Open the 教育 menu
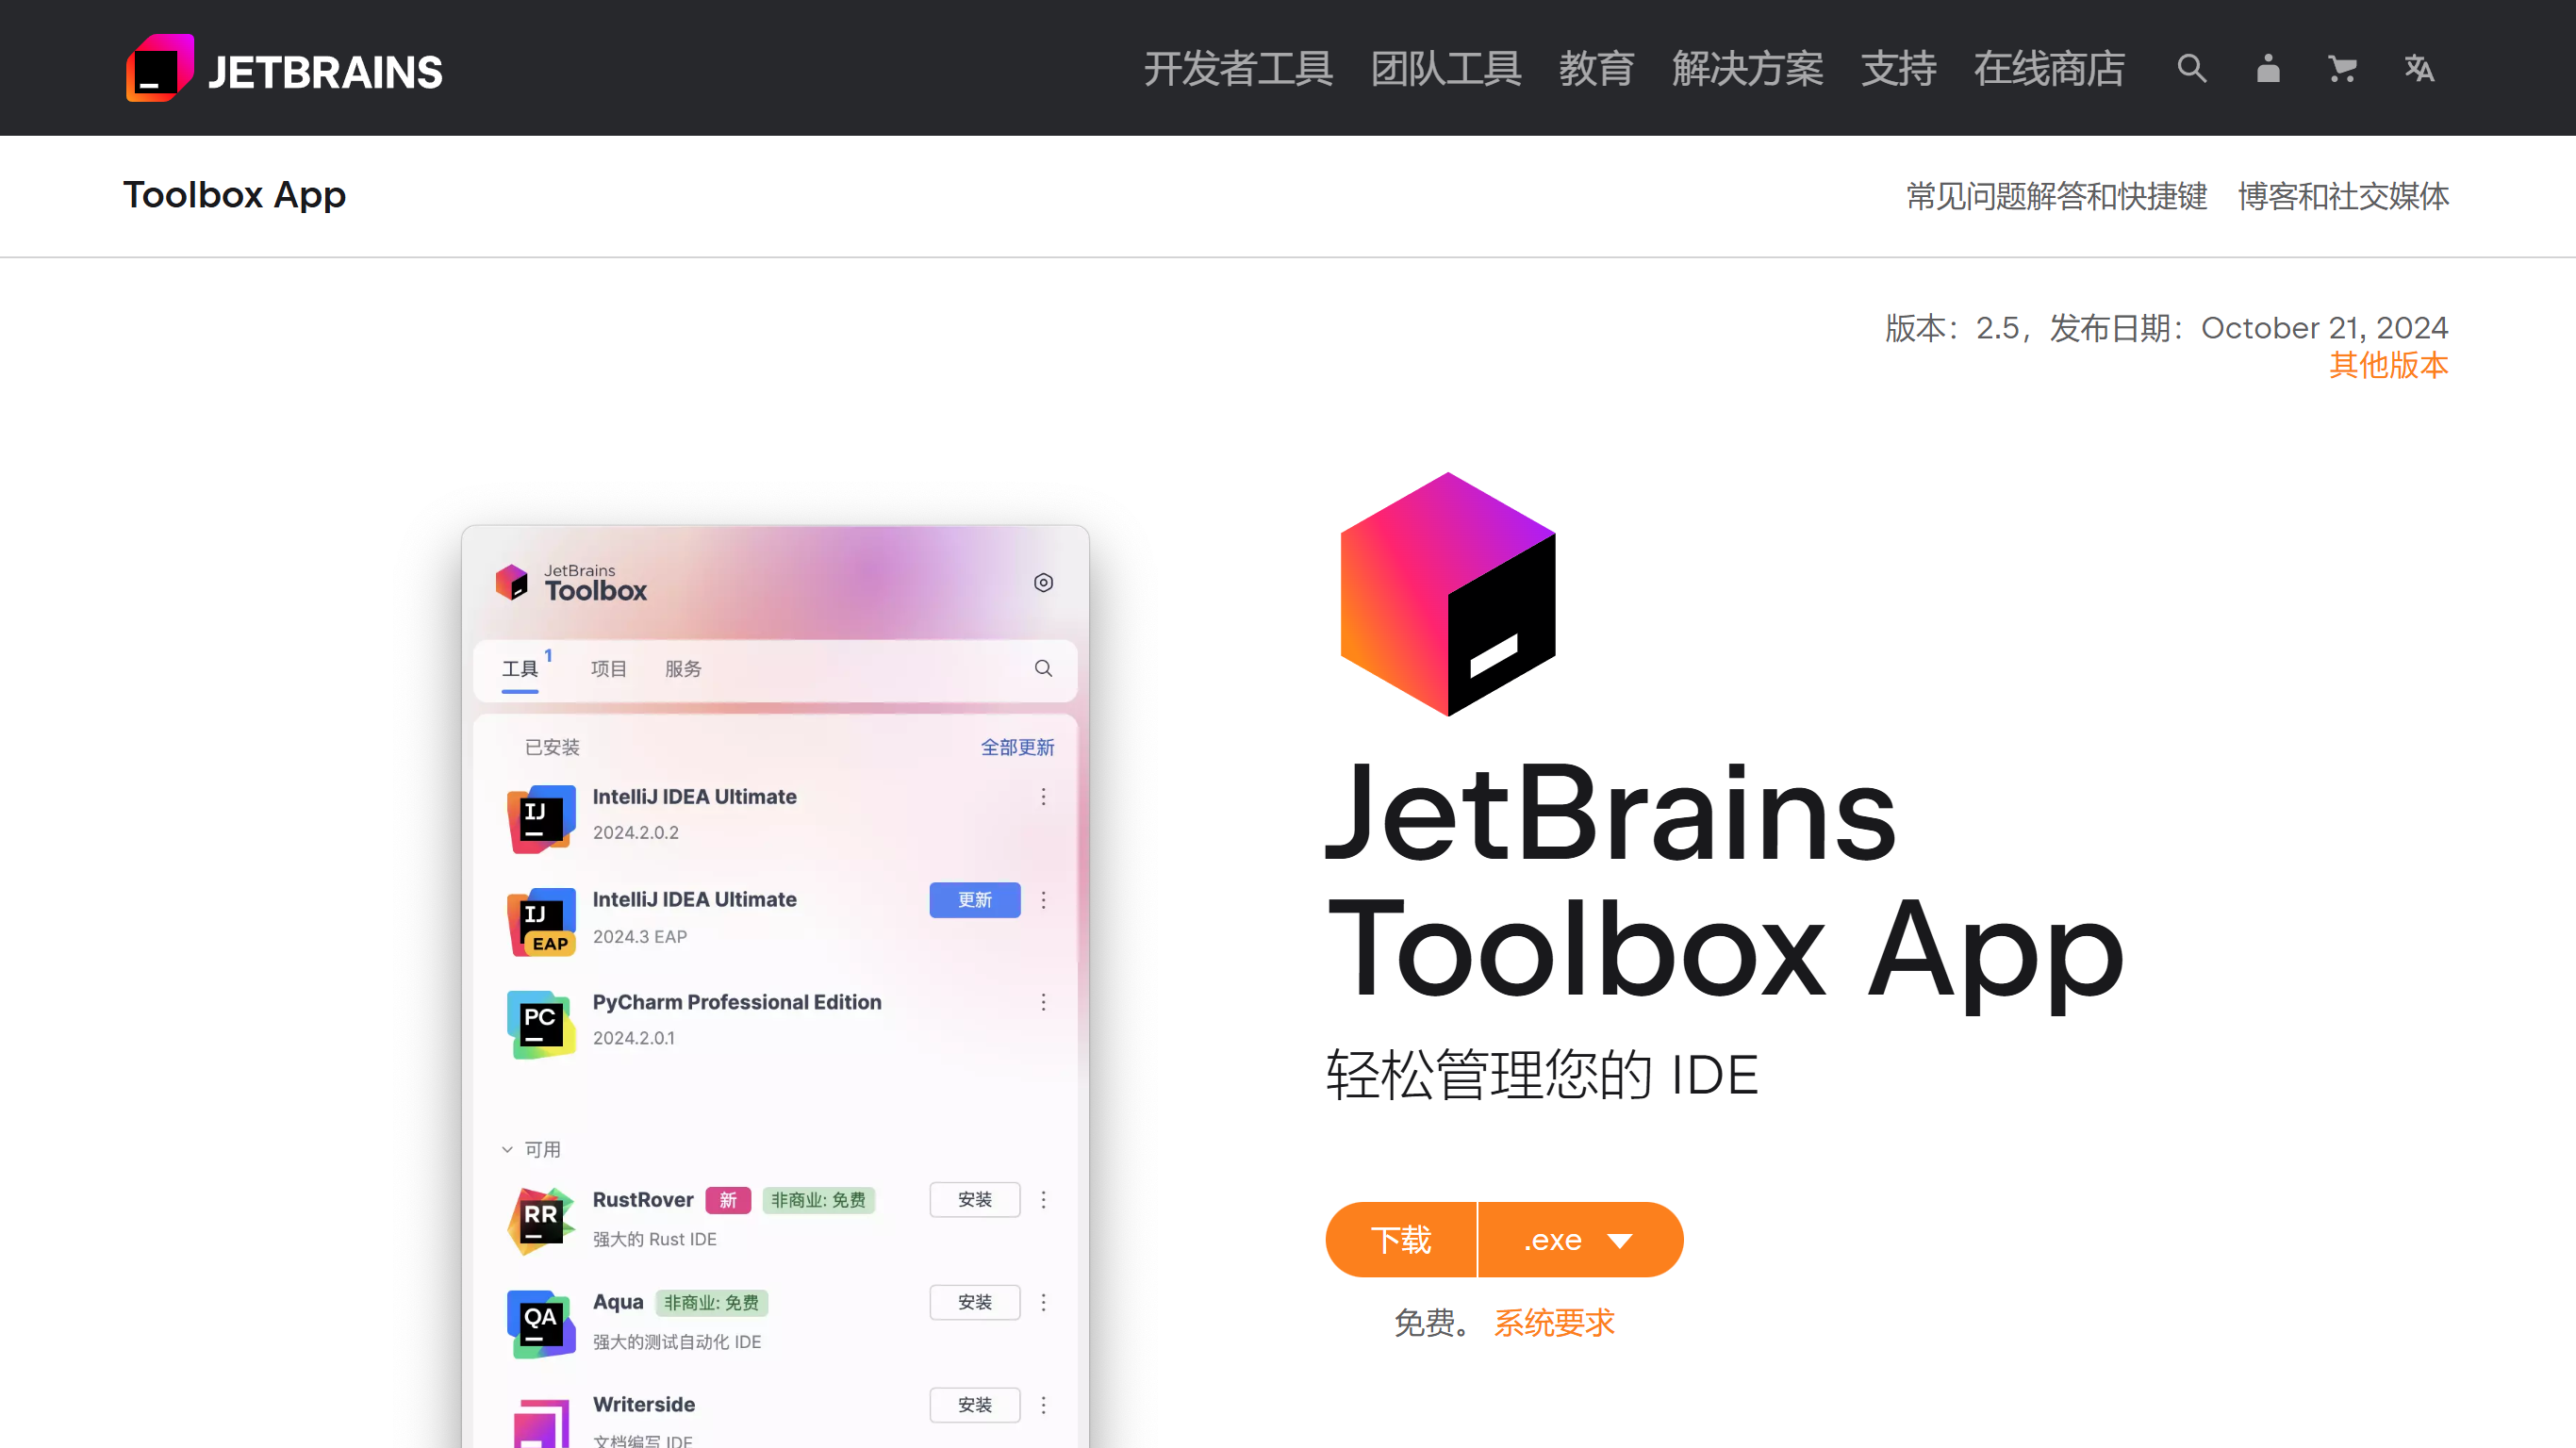 tap(1596, 69)
